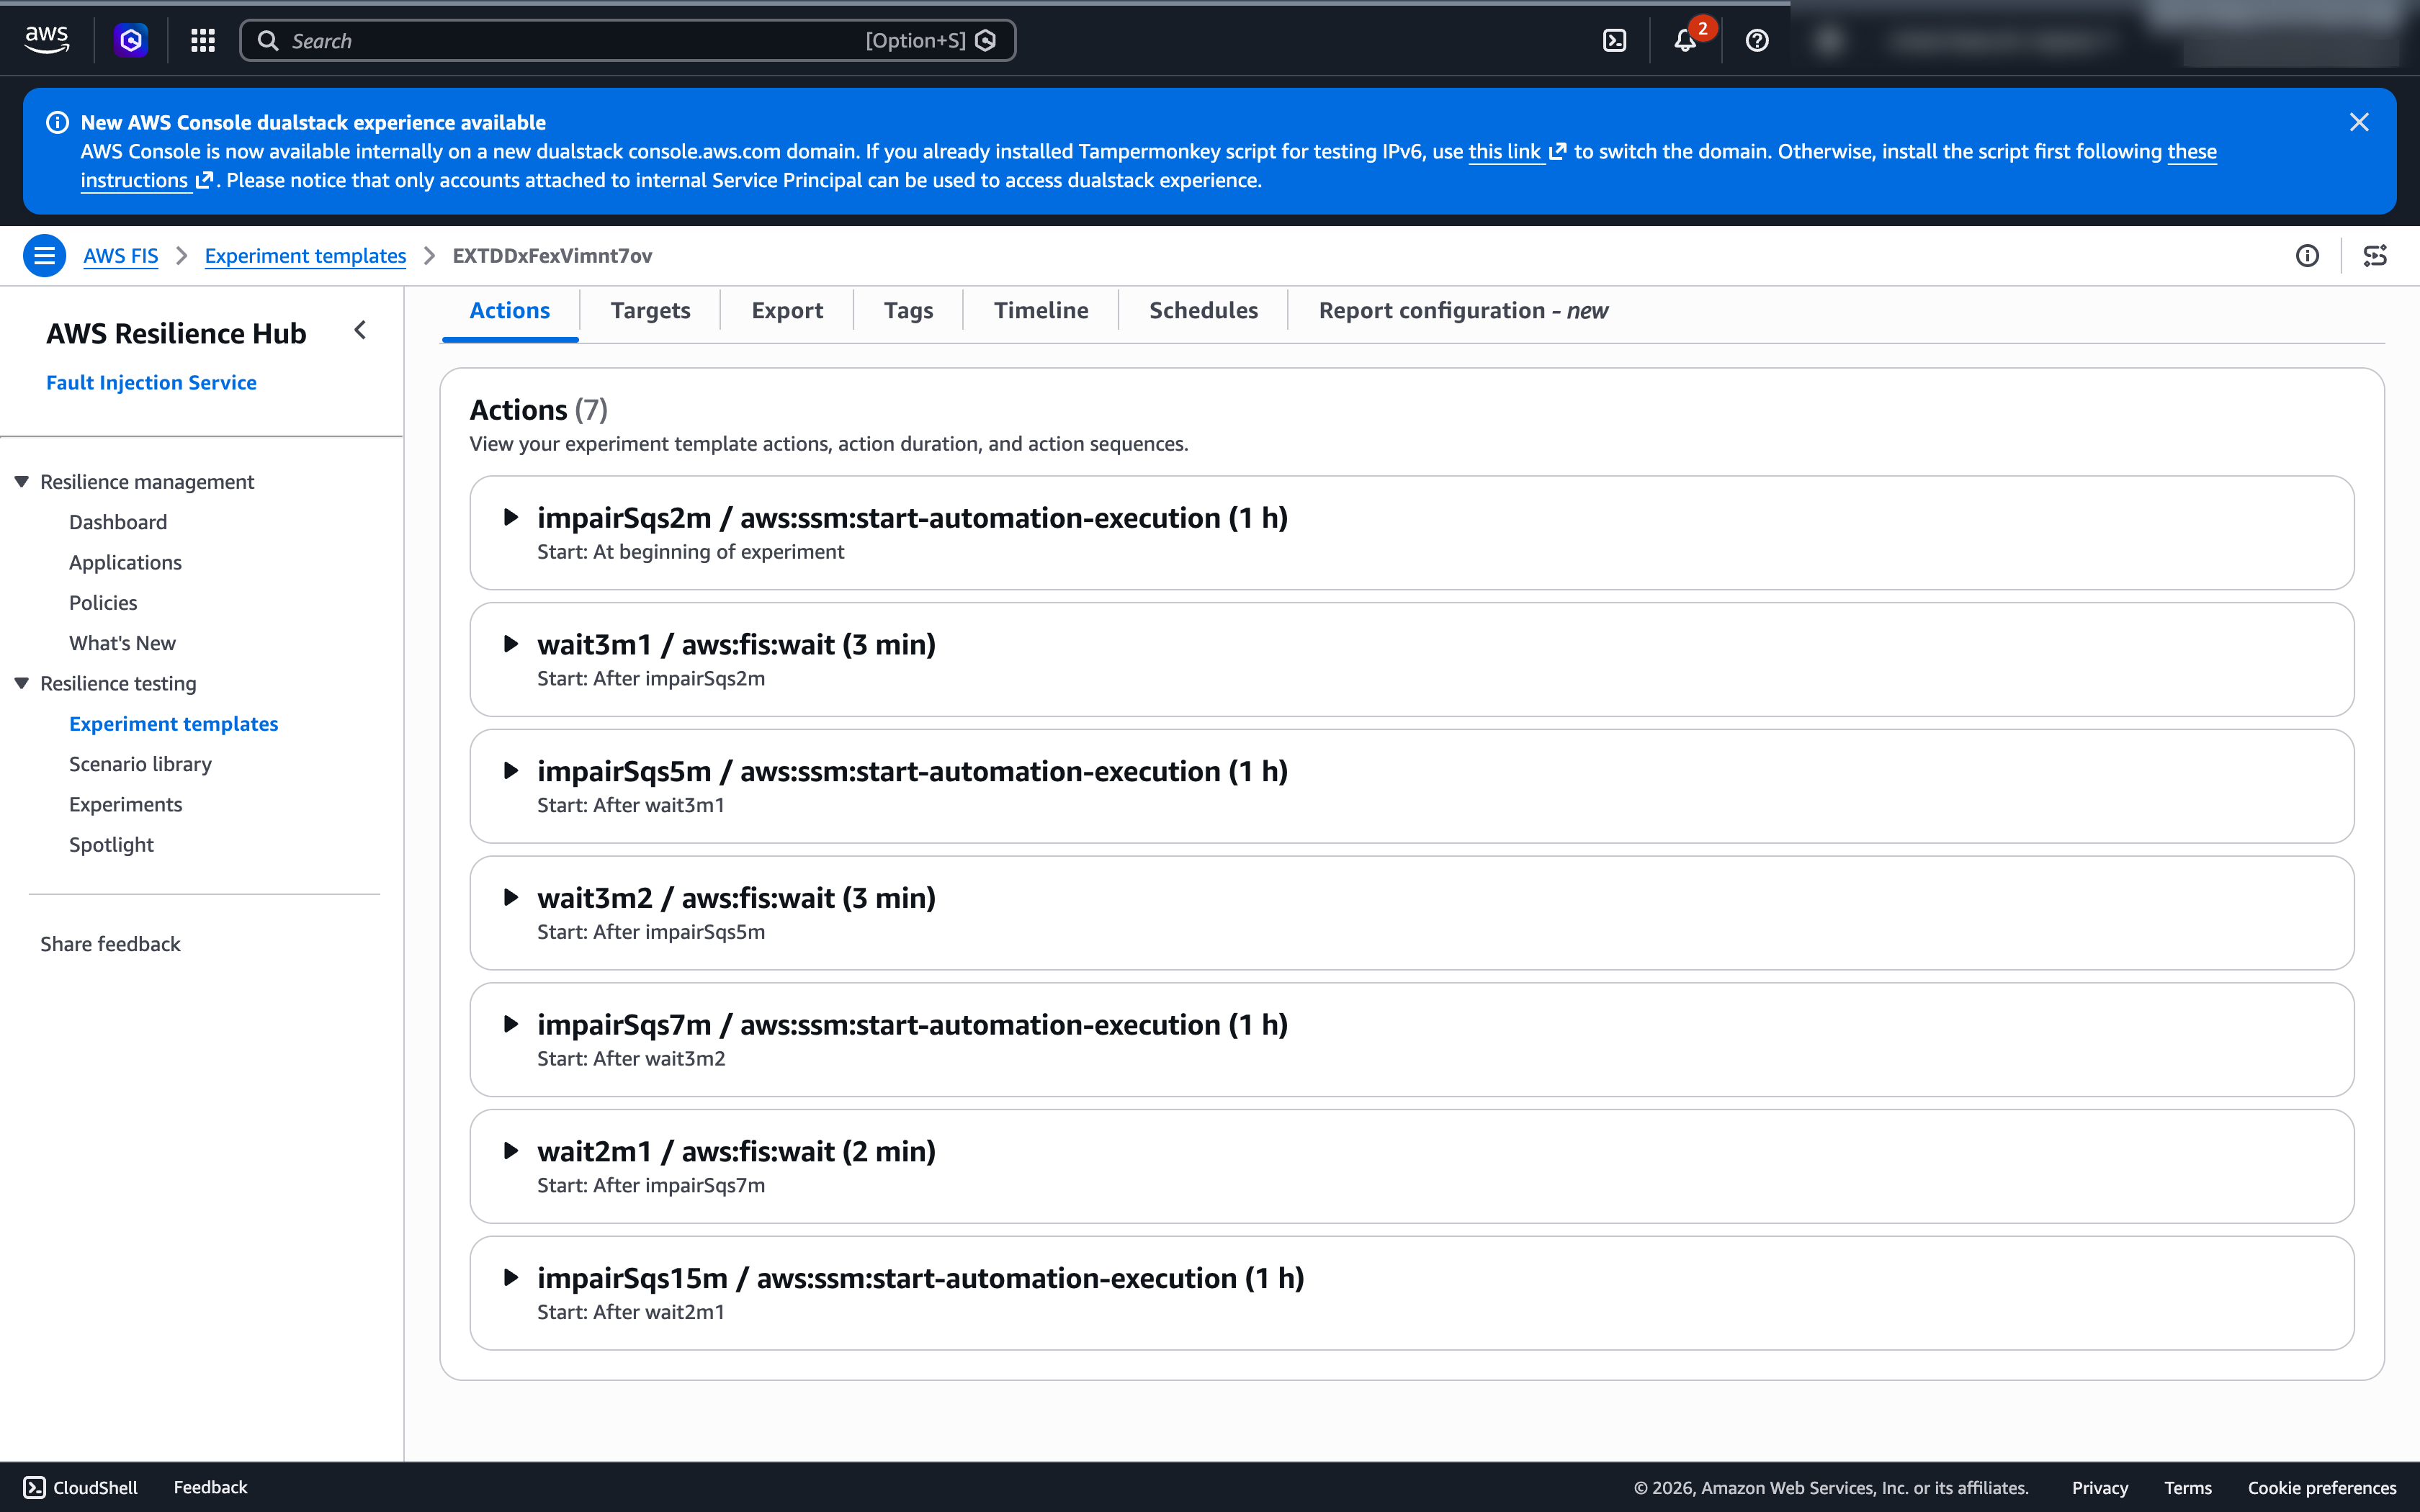
Task: Open Policies in the sidebar
Action: 103,603
